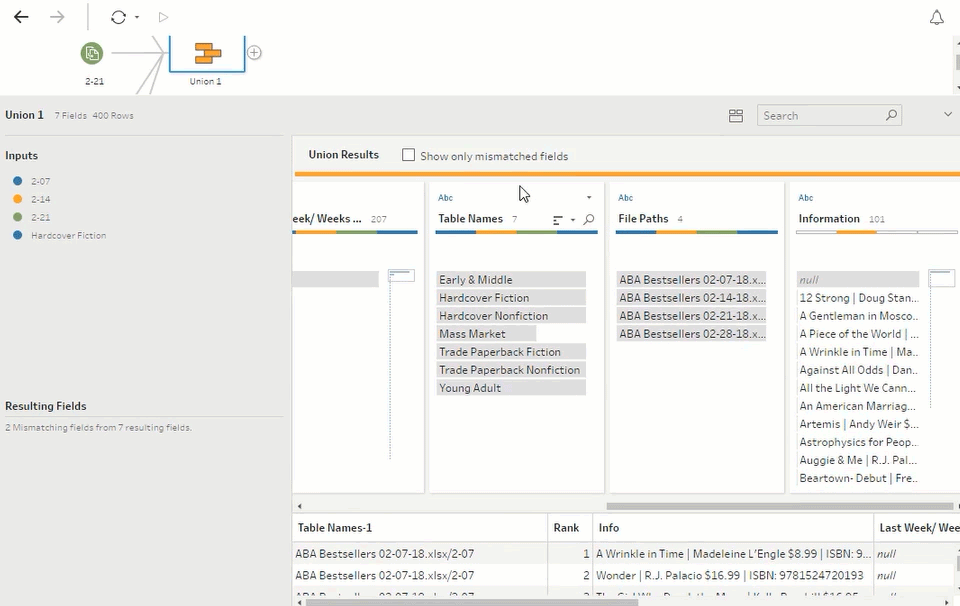The height and width of the screenshot is (606, 960).
Task: Enable Show only mismatched fields checkbox
Action: pyautogui.click(x=408, y=155)
